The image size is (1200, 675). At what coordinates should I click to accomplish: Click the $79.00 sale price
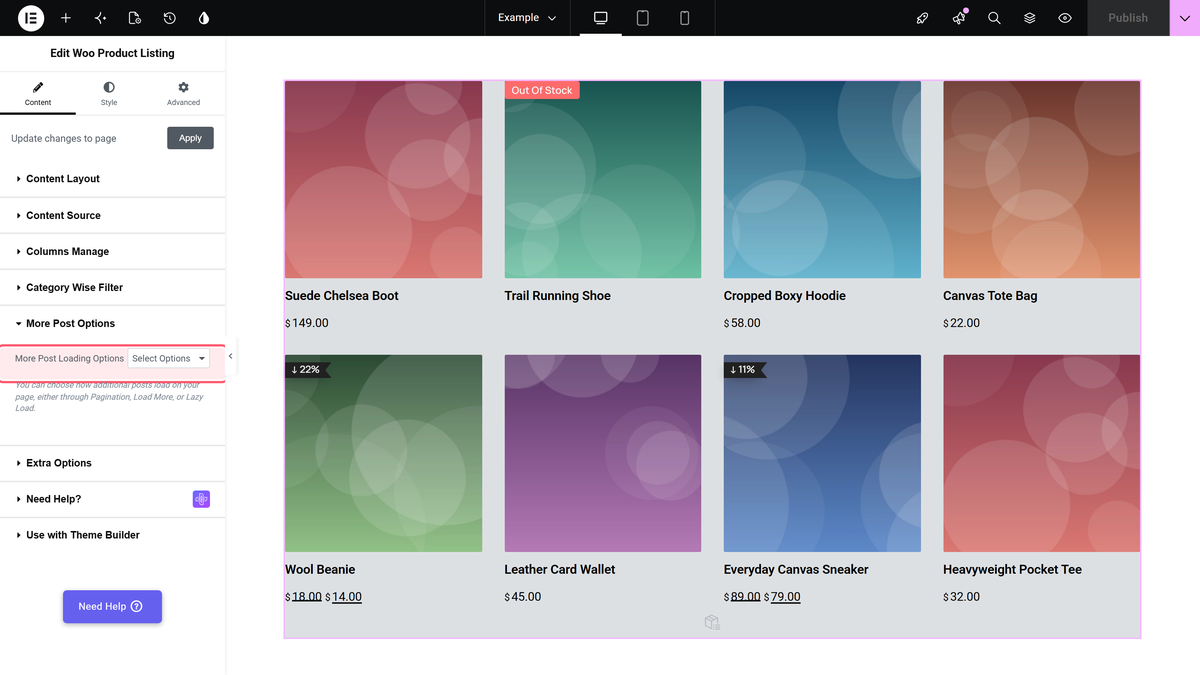coord(782,597)
